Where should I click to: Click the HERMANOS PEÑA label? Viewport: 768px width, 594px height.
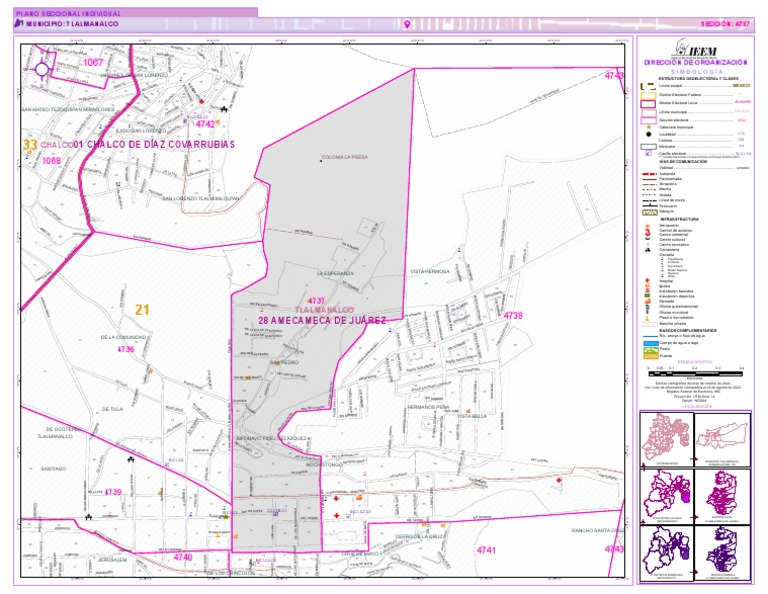428,407
